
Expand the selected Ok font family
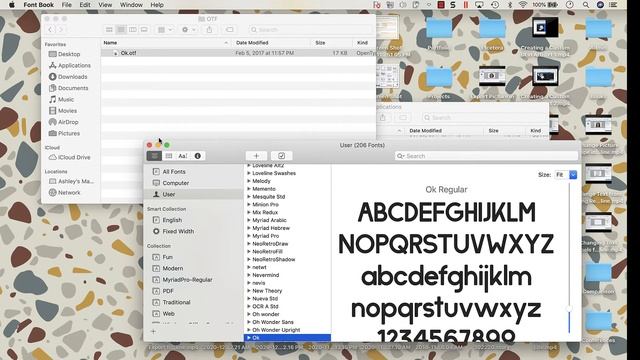coord(249,338)
